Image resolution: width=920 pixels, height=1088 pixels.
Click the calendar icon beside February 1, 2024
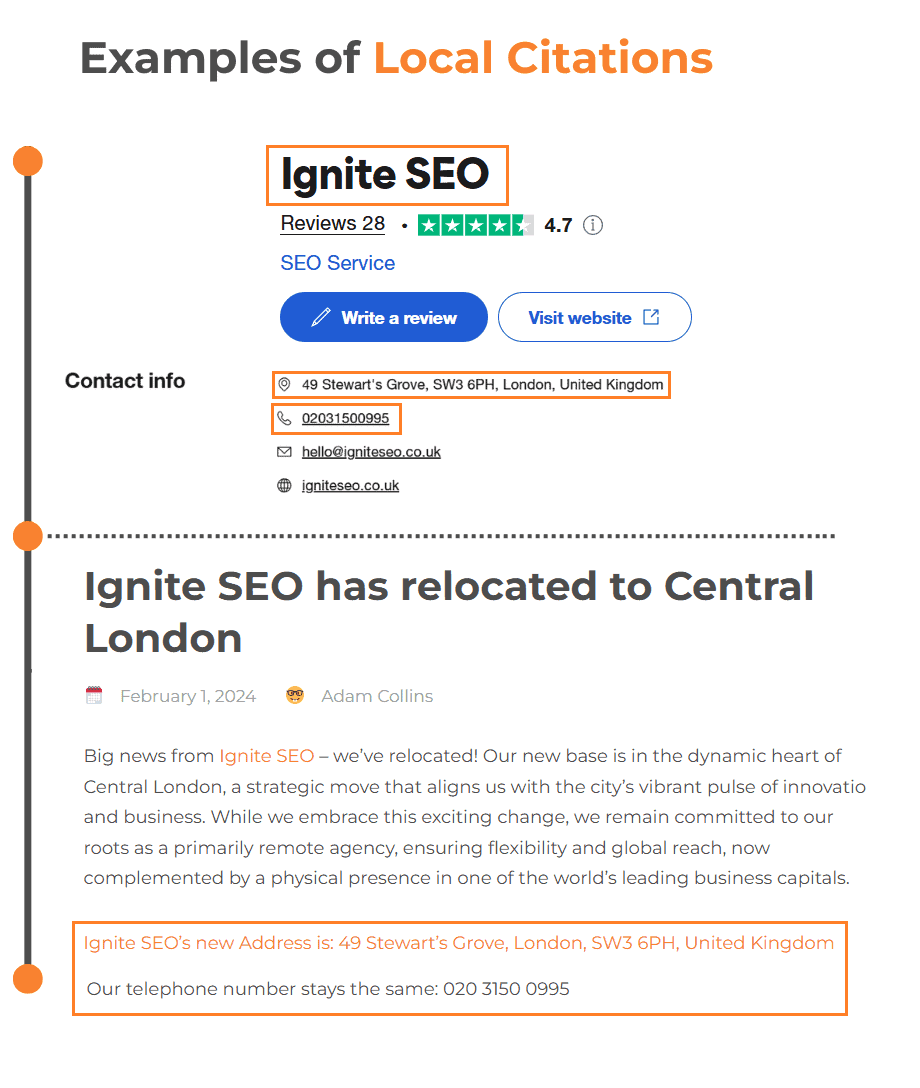(94, 696)
